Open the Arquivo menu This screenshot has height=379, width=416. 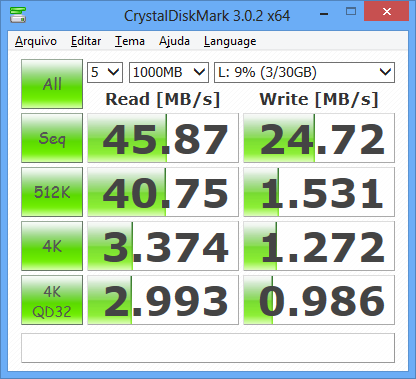36,41
